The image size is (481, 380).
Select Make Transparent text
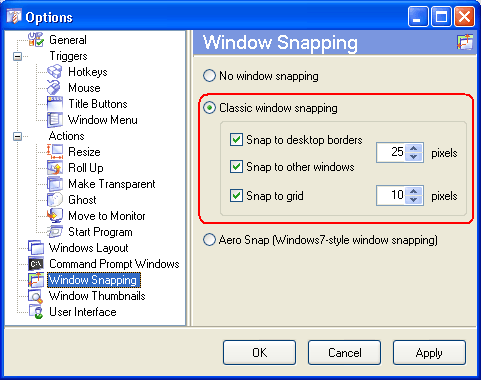112,184
